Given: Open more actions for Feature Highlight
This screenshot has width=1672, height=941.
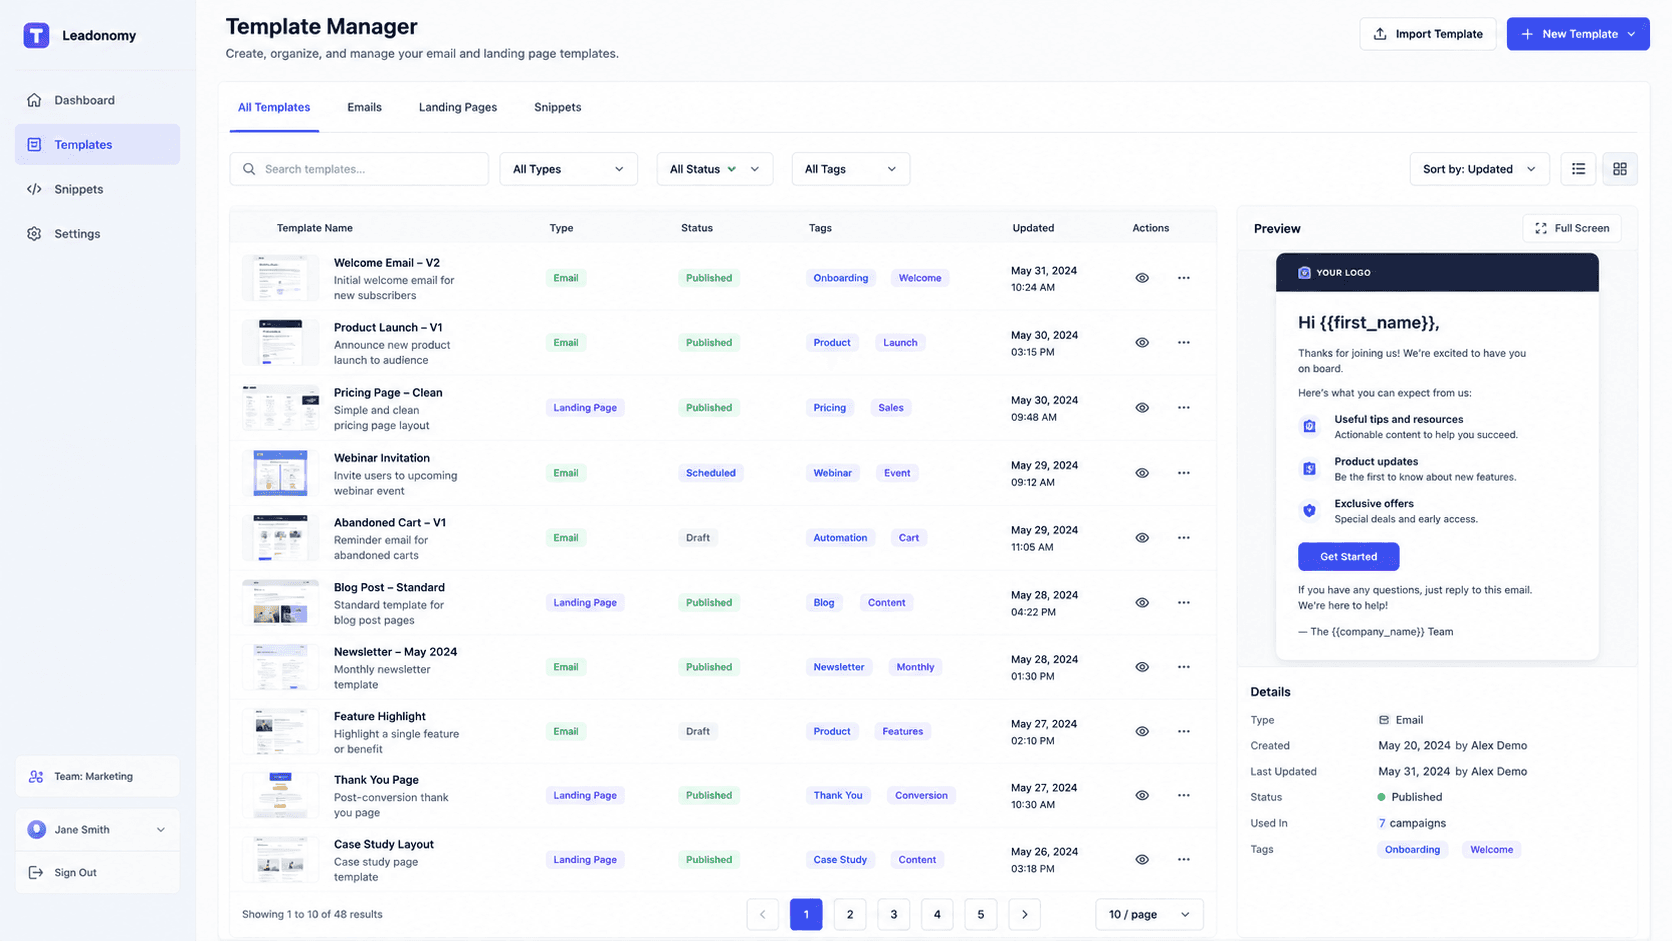Looking at the screenshot, I should tap(1184, 731).
